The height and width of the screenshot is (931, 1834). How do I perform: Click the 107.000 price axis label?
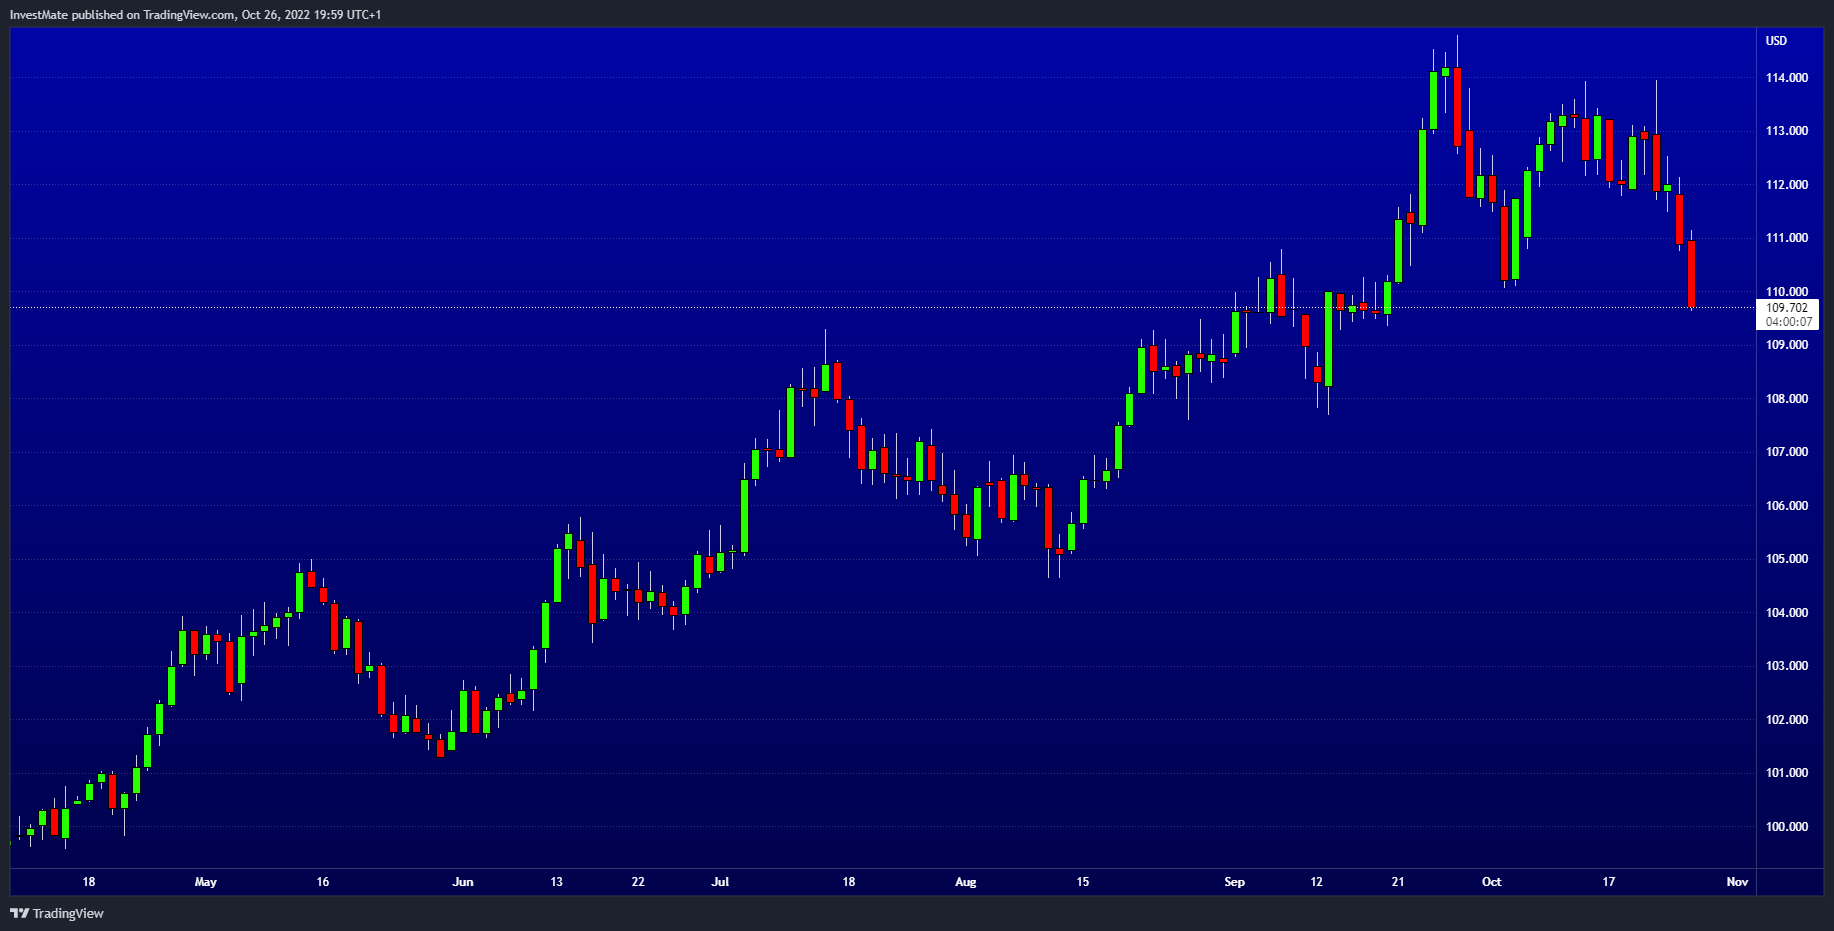click(1787, 452)
